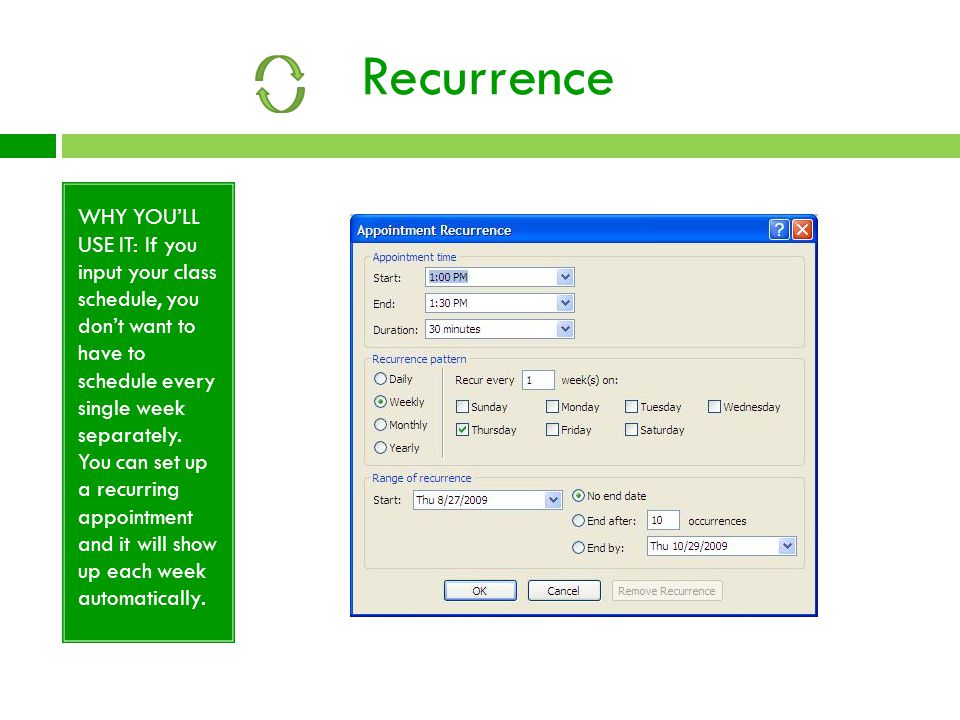Uncheck the Thursday checkbox
Viewport: 960px width, 720px height.
[462, 430]
